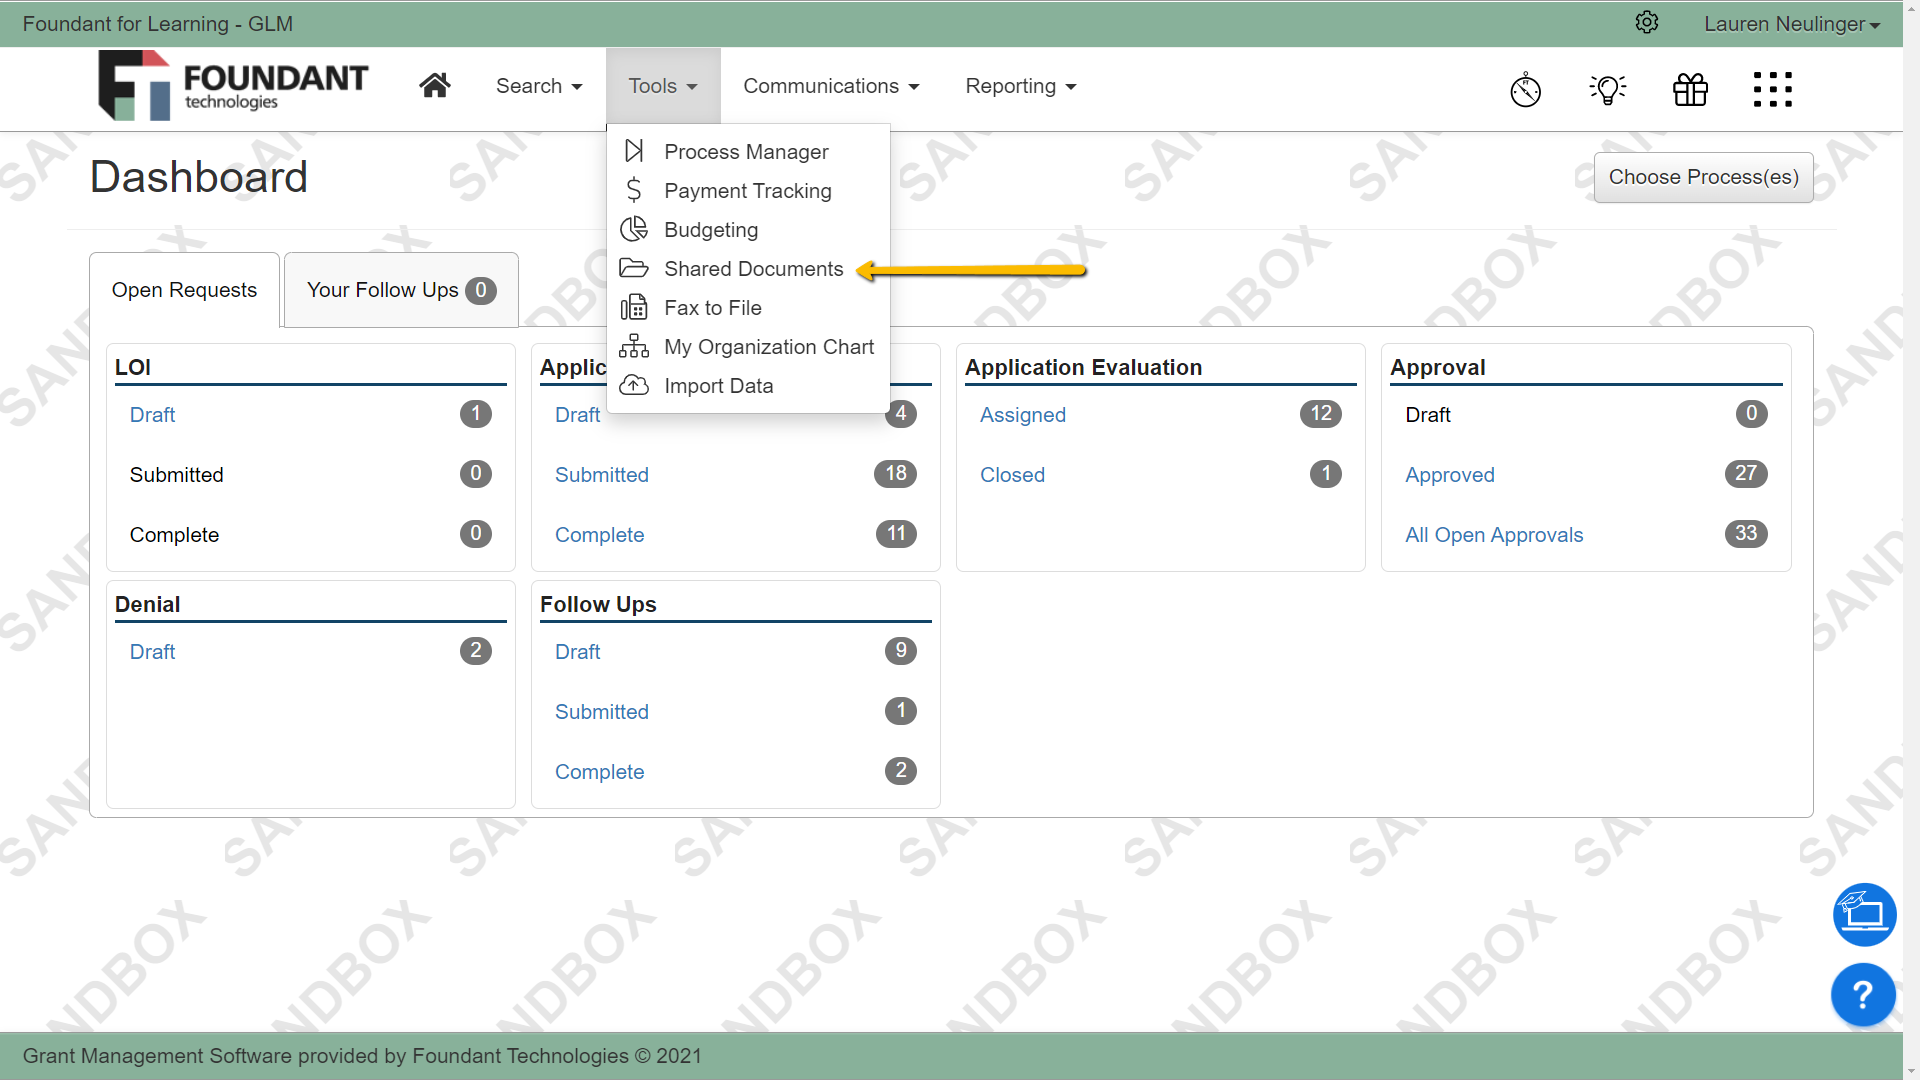Click the Import Data upload icon
The width and height of the screenshot is (1920, 1080).
(x=634, y=385)
